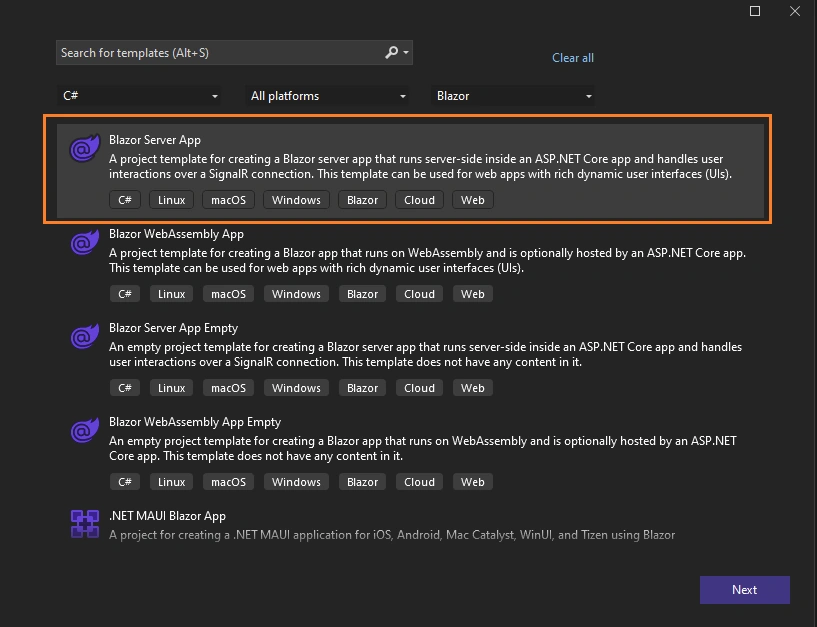
Task: Click the search magnifier icon
Action: click(391, 52)
